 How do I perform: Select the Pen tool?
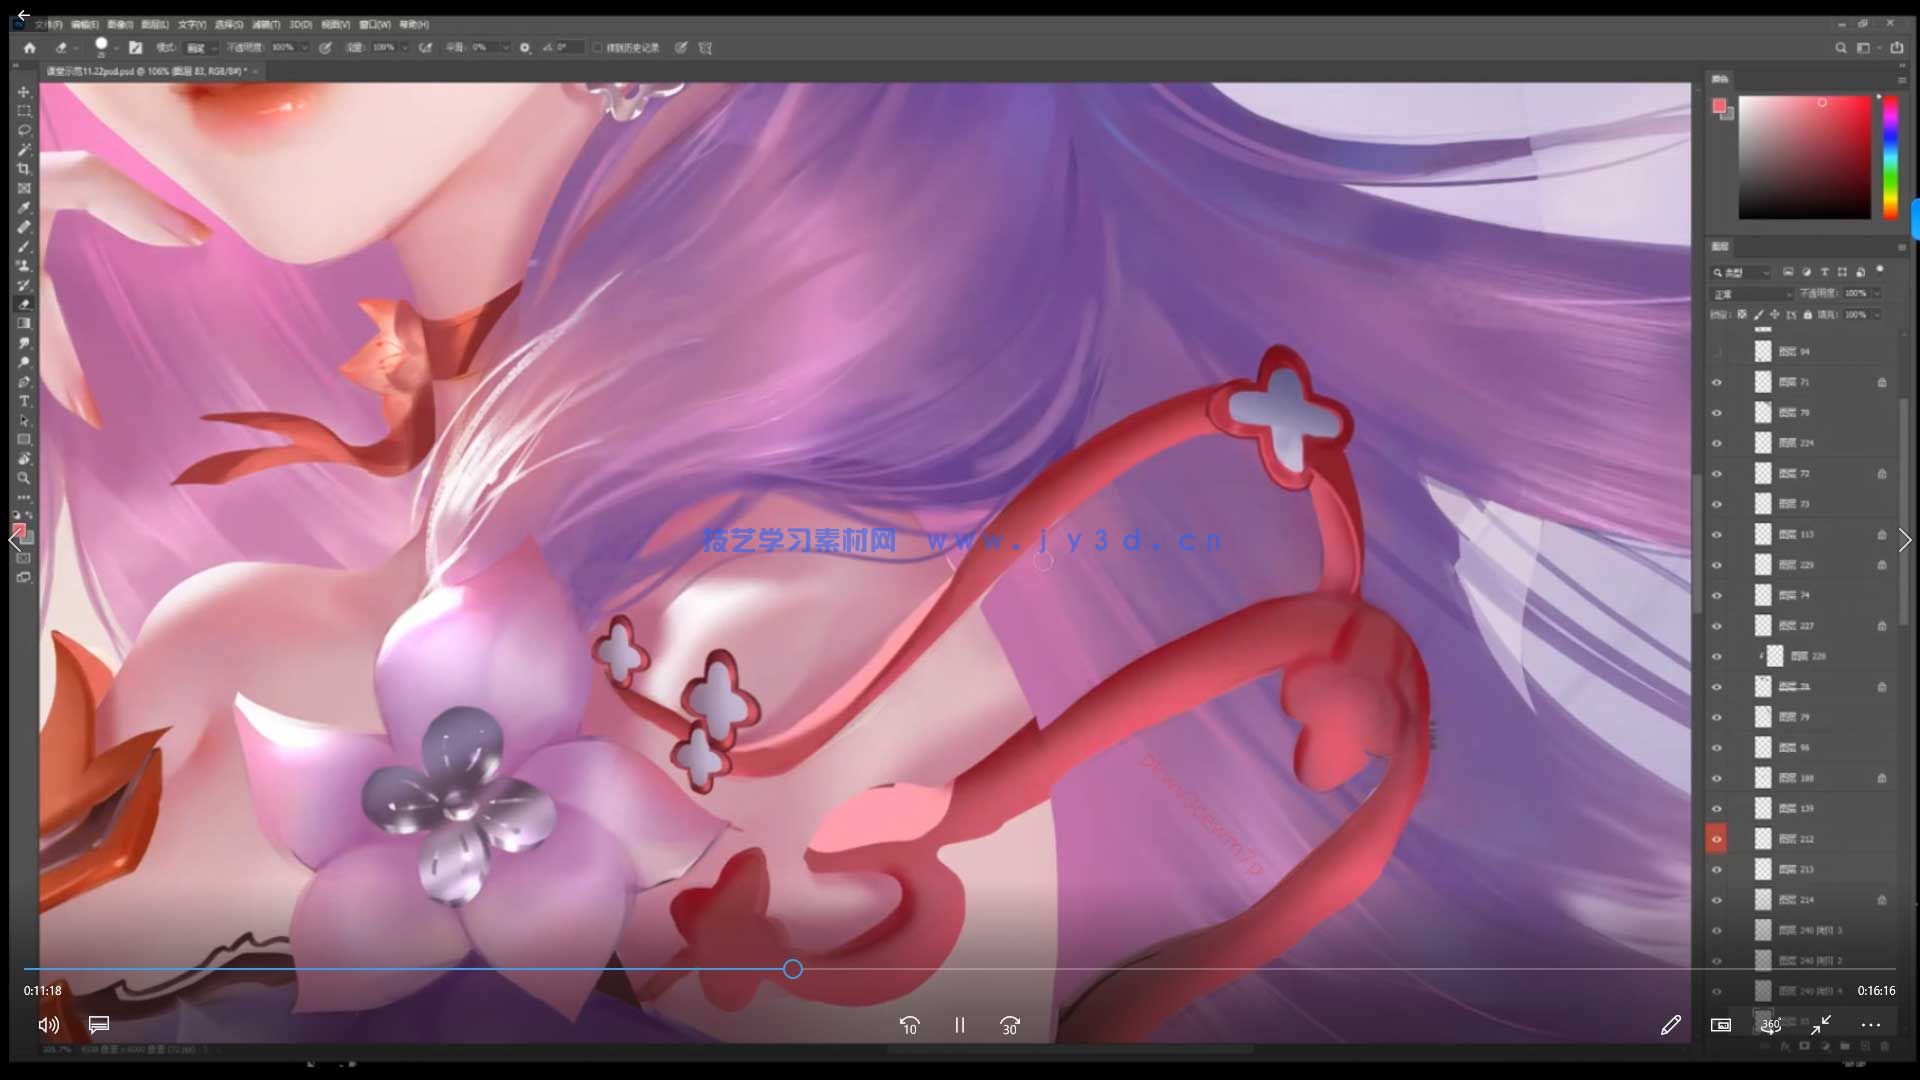(x=24, y=381)
